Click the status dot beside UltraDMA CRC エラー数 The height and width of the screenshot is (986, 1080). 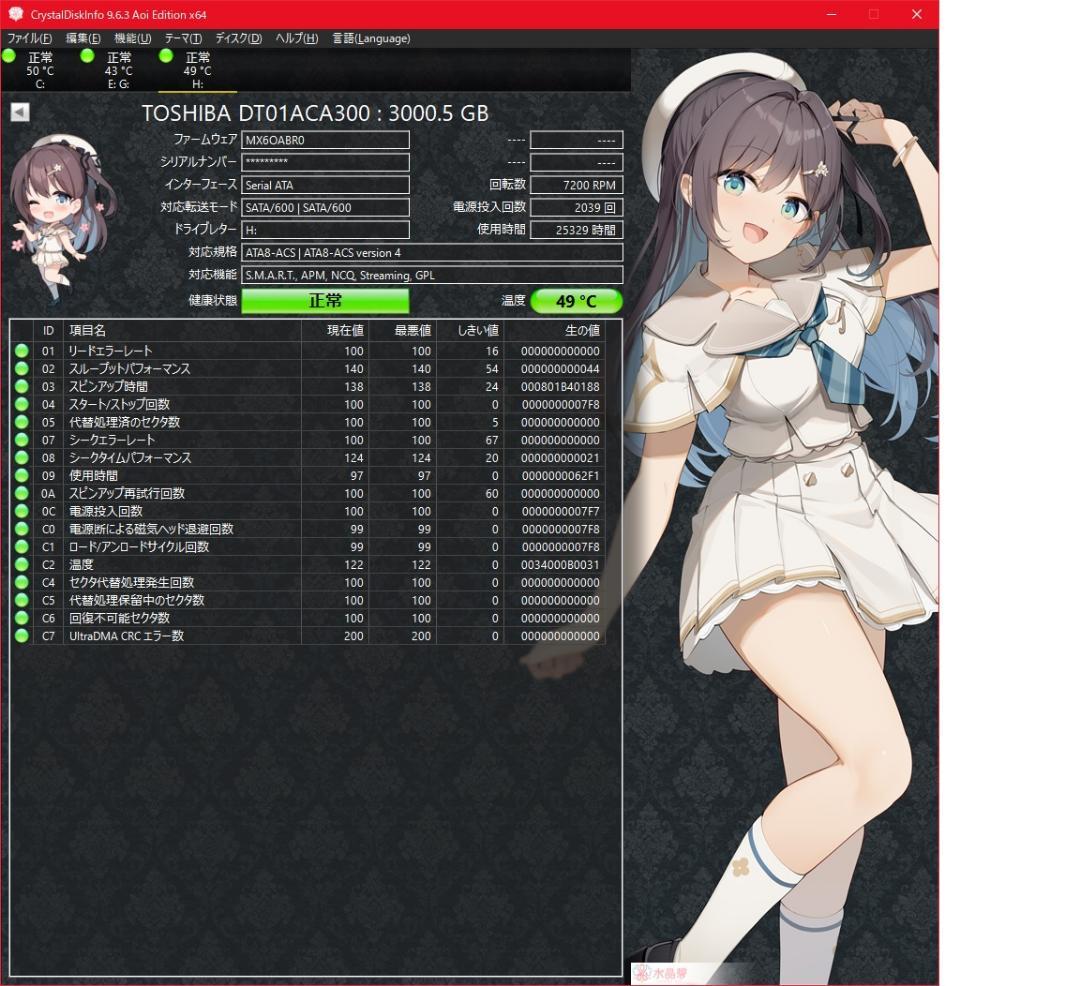(x=22, y=635)
